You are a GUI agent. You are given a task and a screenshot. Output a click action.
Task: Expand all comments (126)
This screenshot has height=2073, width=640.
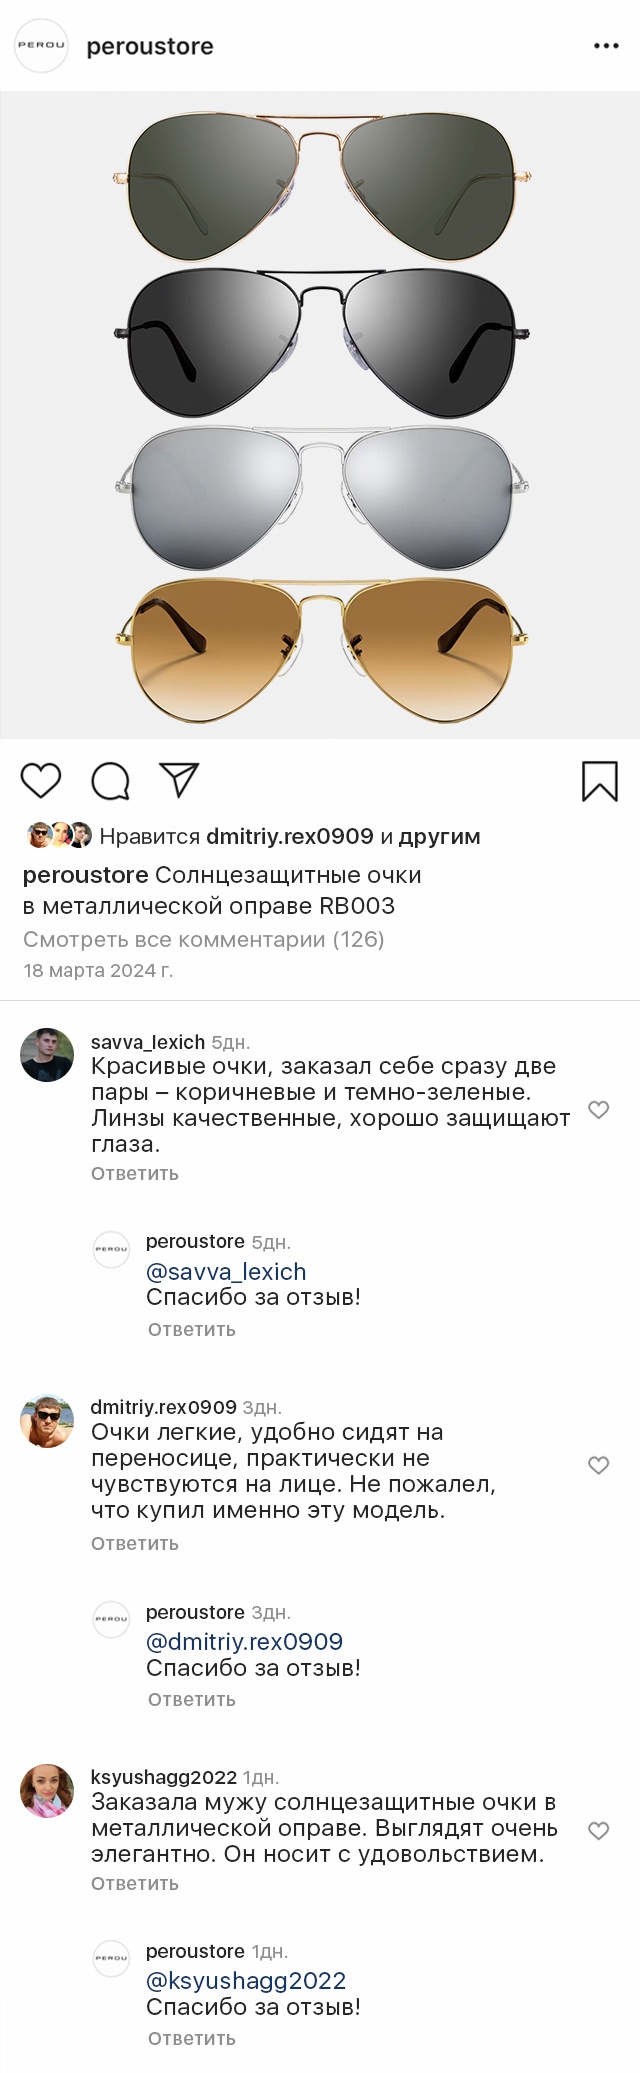(204, 939)
